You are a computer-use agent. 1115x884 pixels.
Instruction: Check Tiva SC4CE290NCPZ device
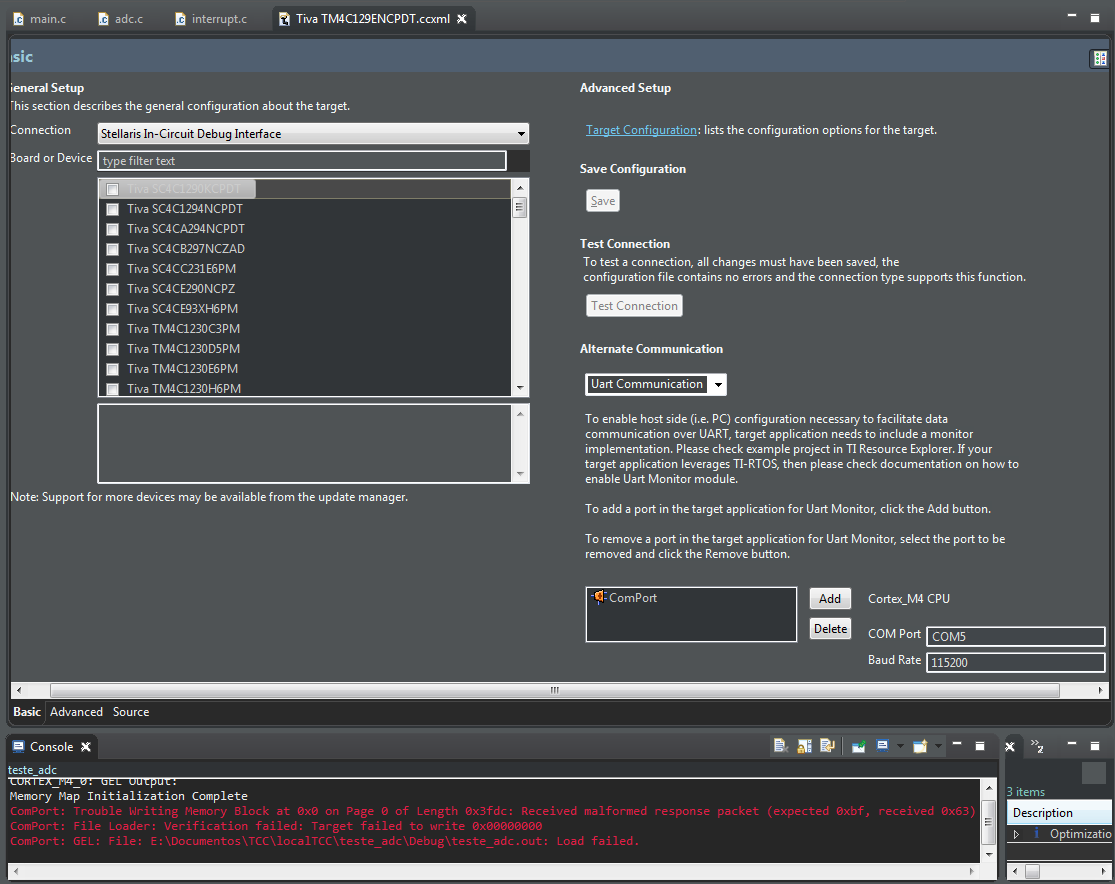click(x=112, y=289)
